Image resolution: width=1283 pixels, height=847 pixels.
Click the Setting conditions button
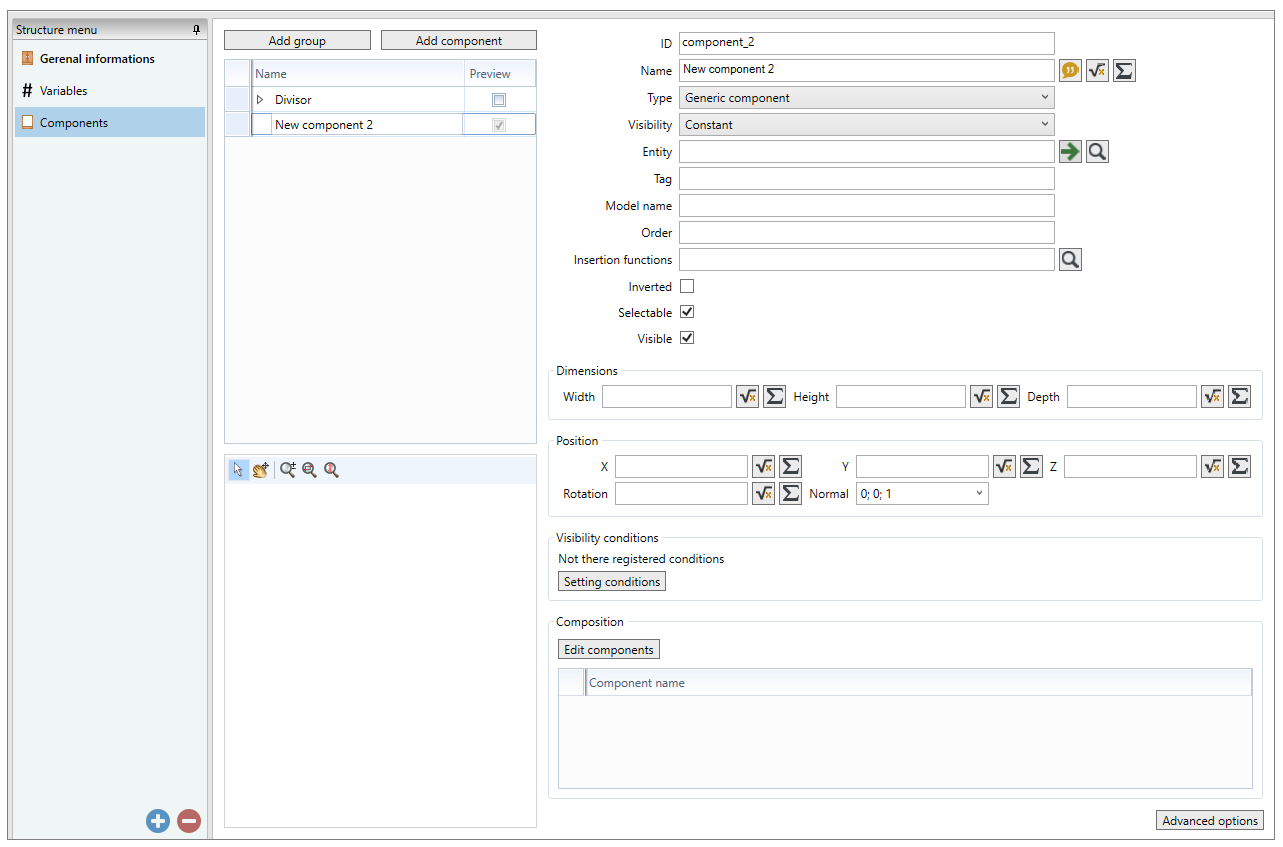click(x=612, y=582)
